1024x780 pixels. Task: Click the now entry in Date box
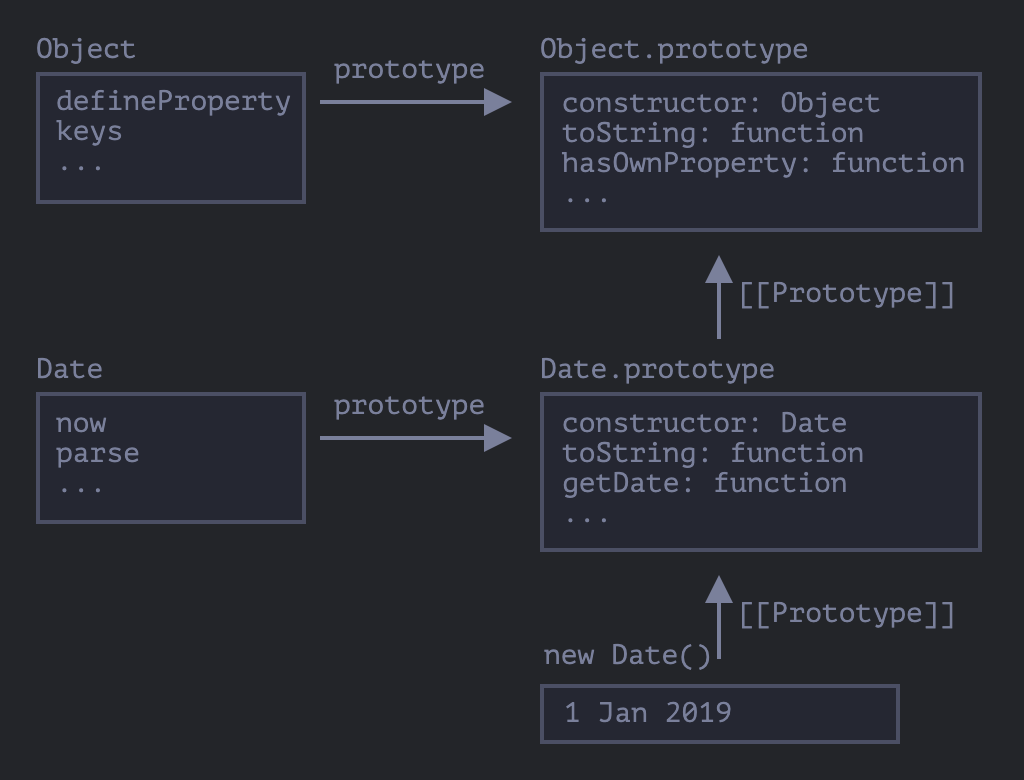[x=81, y=423]
